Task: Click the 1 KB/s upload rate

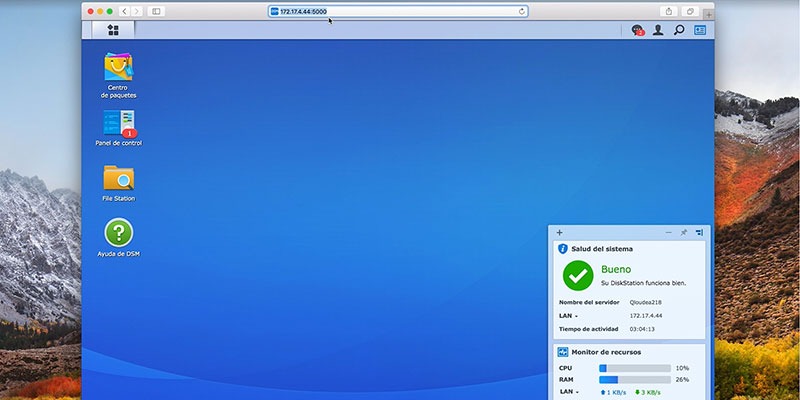Action: [x=614, y=392]
